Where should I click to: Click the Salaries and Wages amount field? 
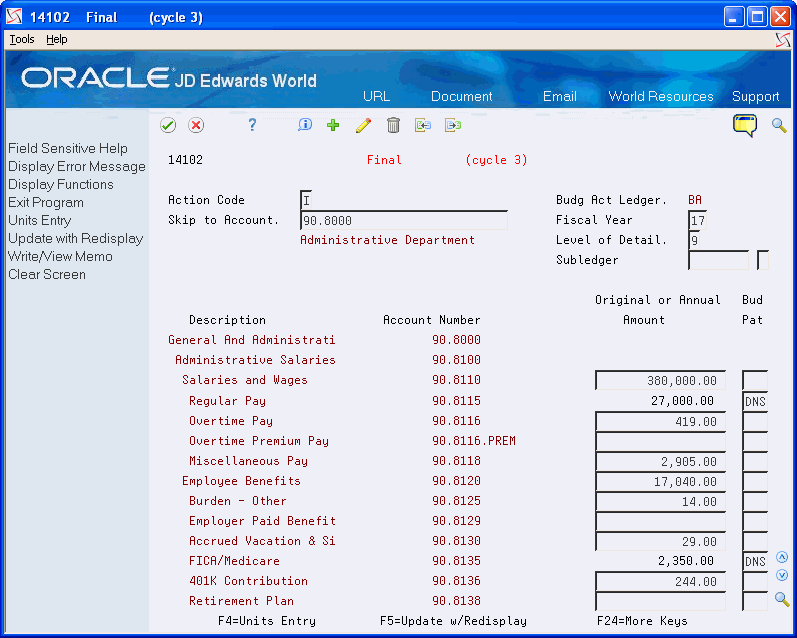[x=660, y=380]
